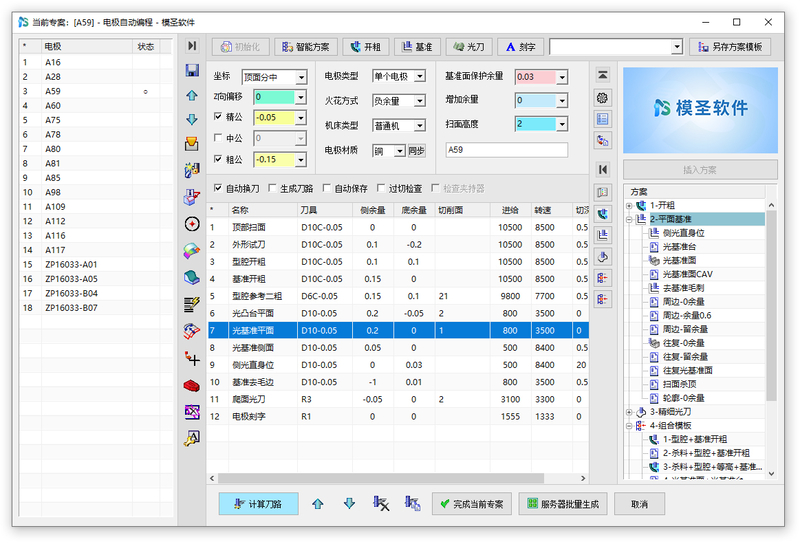Screen dimensions: 800x544
Task: Click the 开粗 toolbar button
Action: (366, 47)
